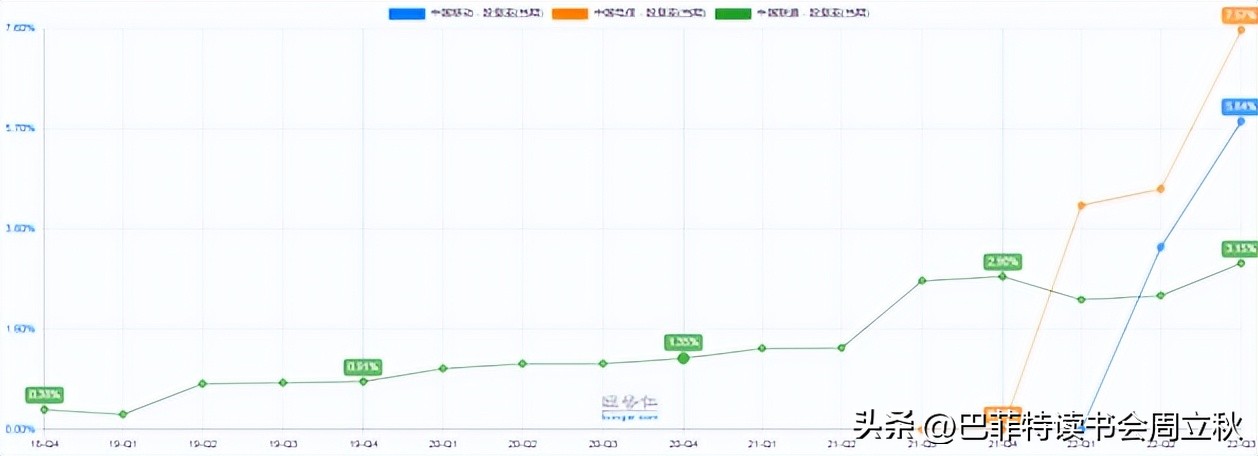The width and height of the screenshot is (1258, 456).
Task: Select the green data point at 22-Q2
Action: [1161, 296]
